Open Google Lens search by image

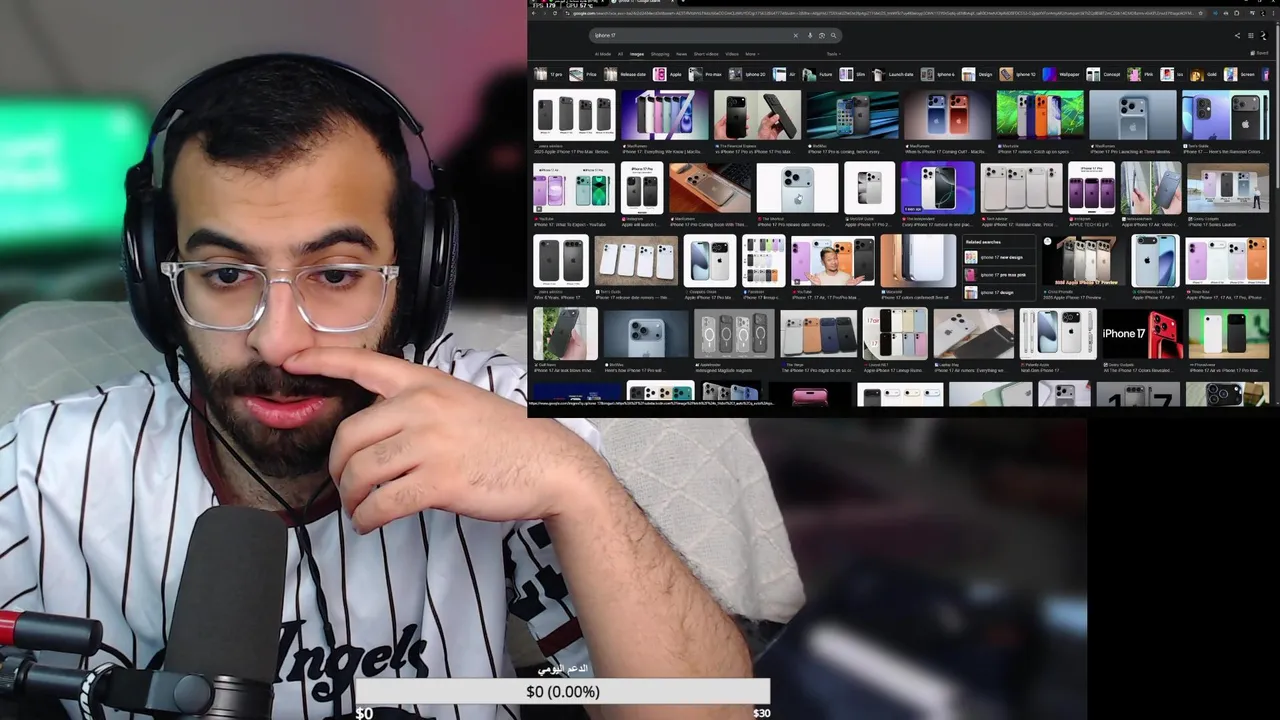pyautogui.click(x=822, y=35)
